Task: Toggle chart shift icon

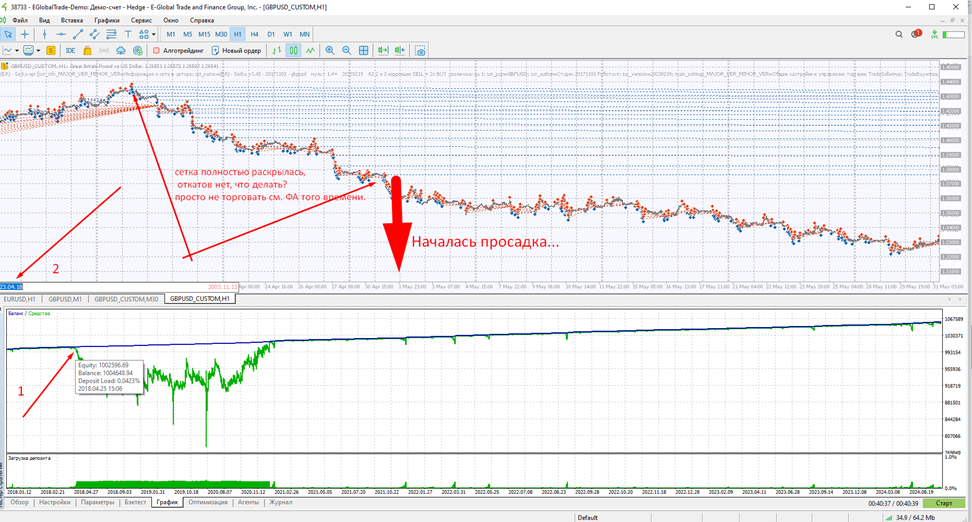Action: [400, 51]
